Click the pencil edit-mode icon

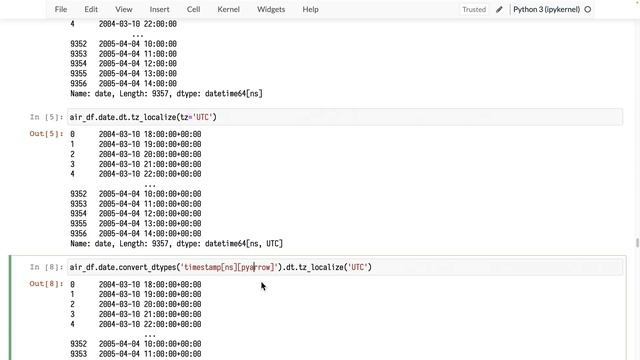point(499,9)
